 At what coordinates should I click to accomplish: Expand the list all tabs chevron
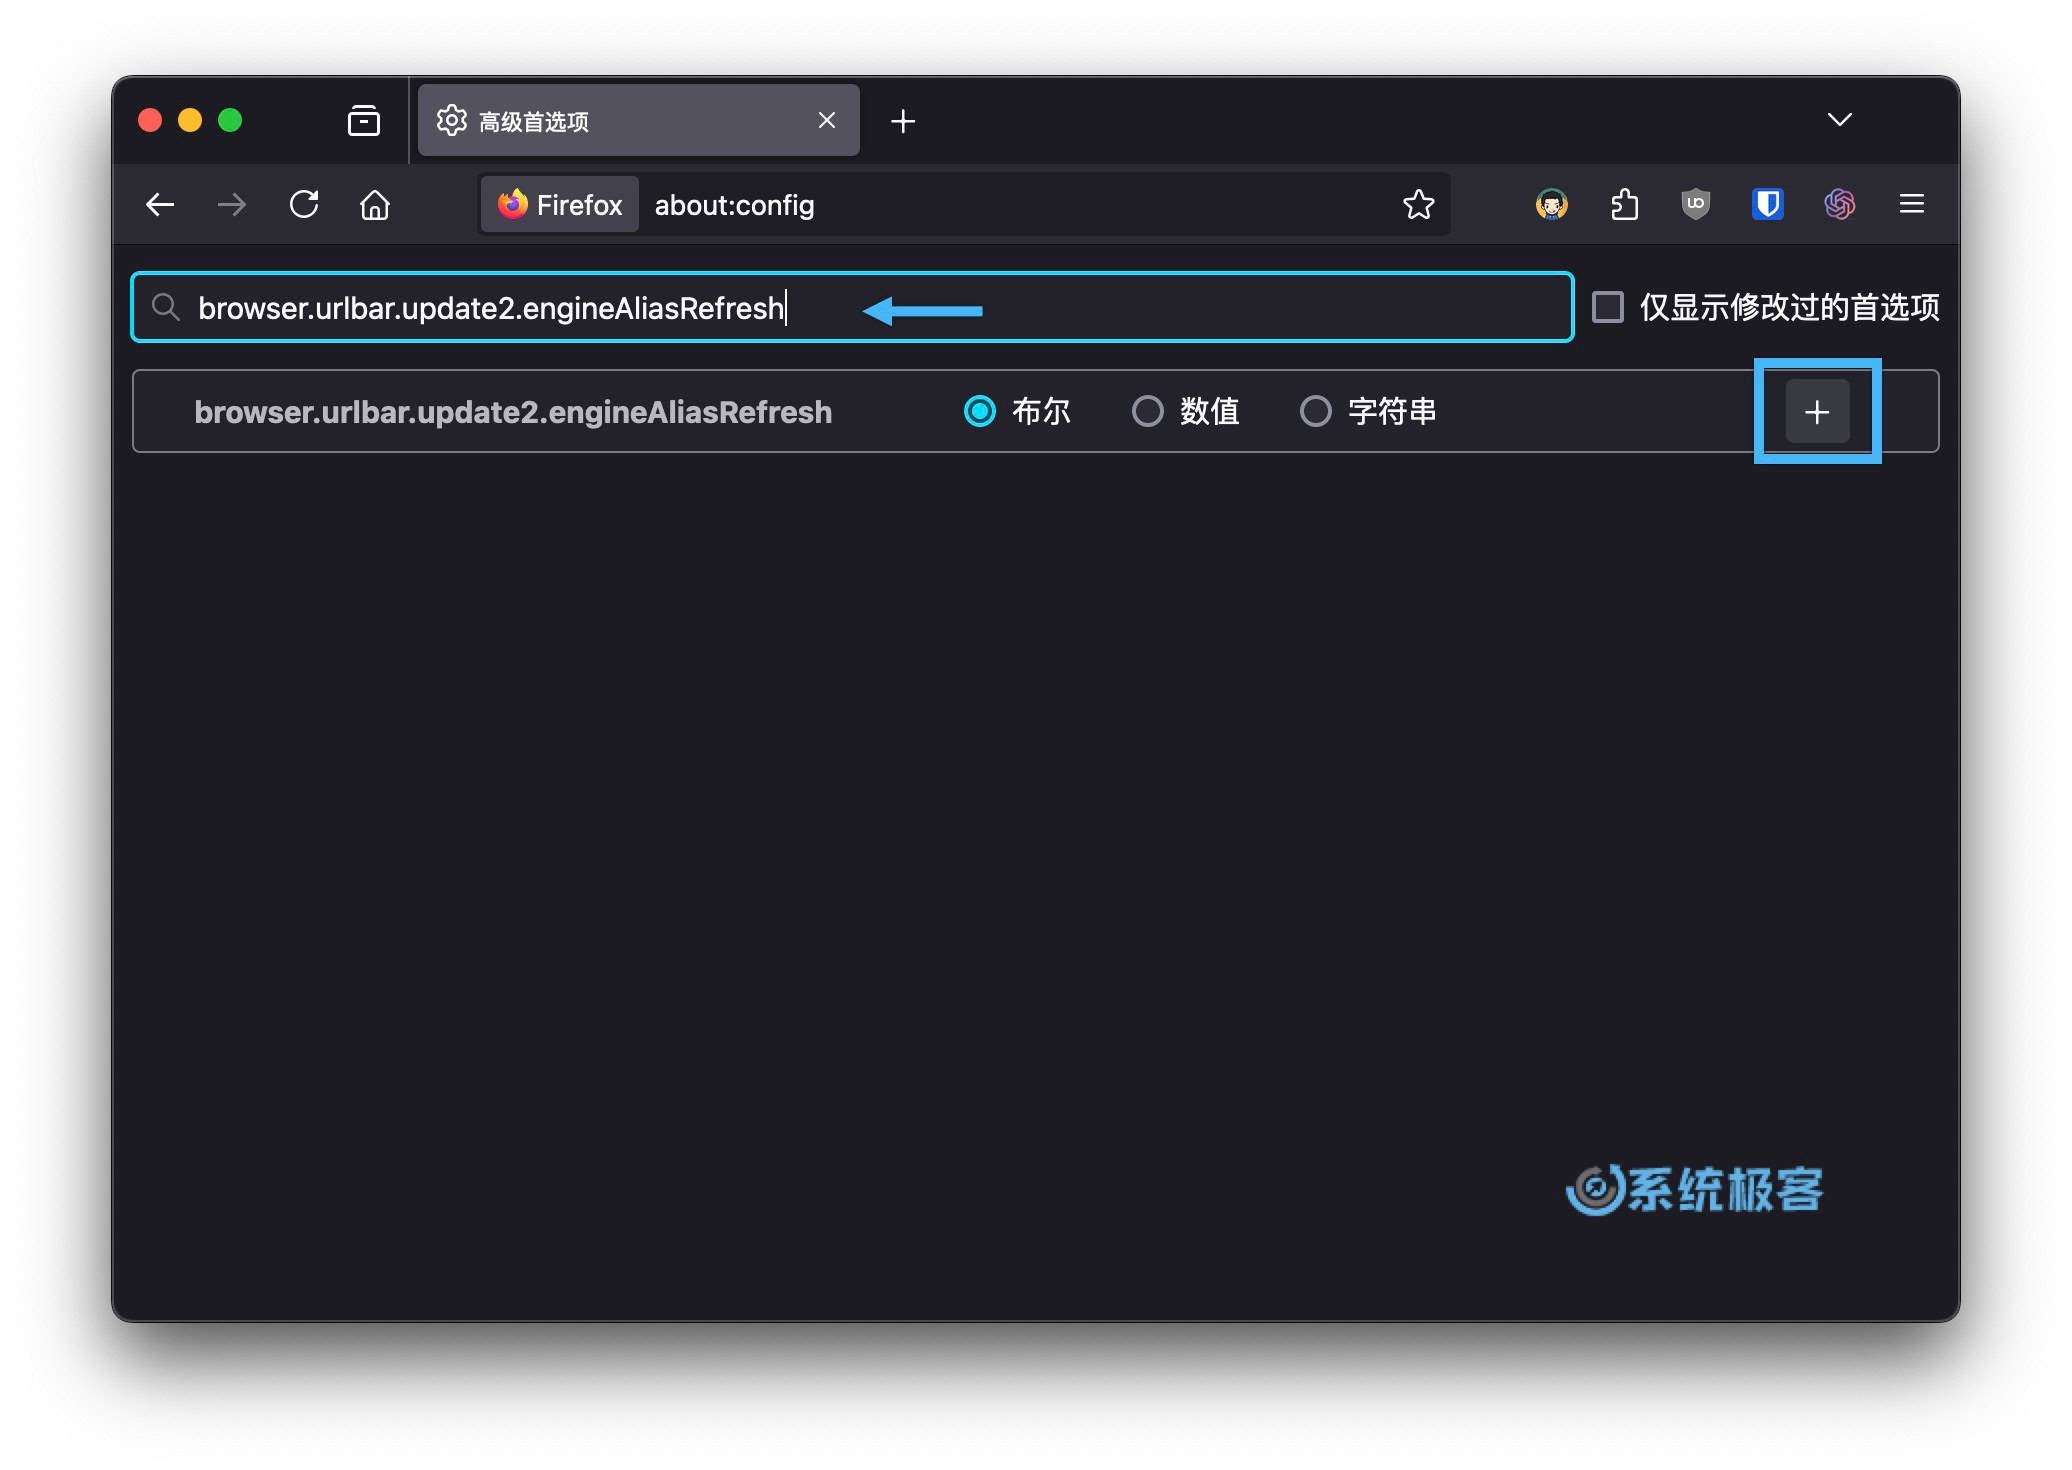(1840, 120)
